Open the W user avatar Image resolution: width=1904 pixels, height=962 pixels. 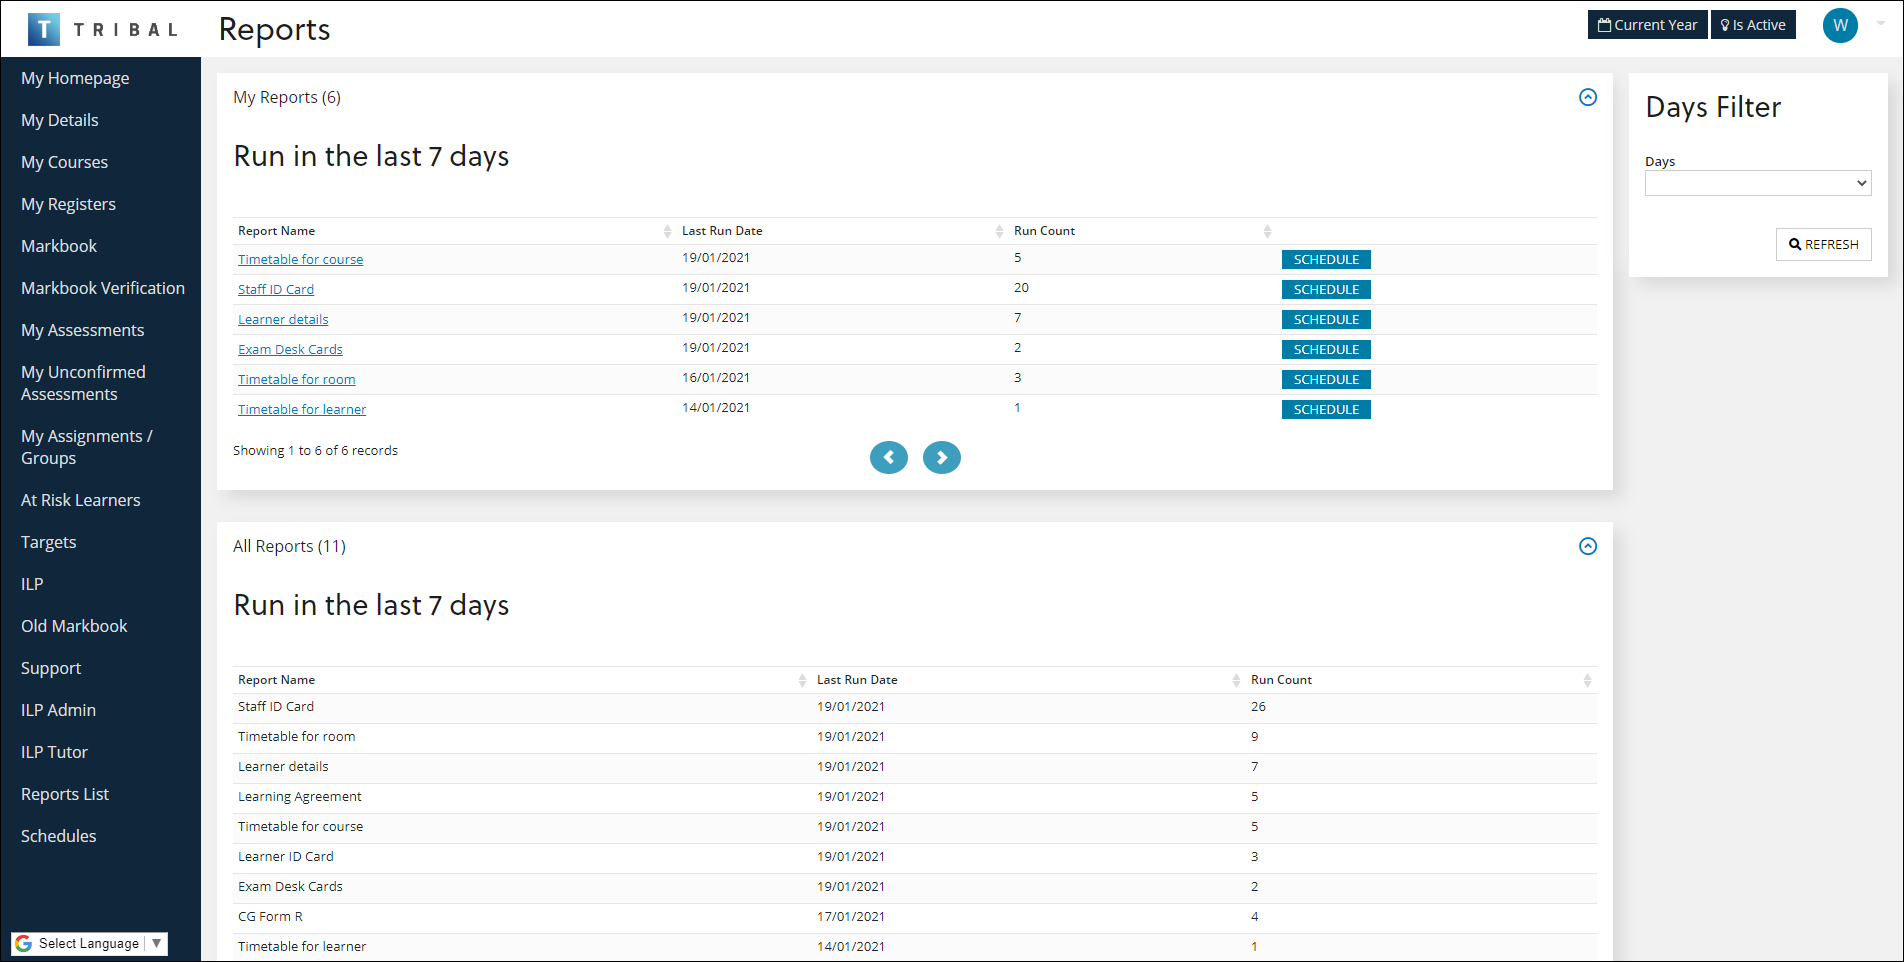pos(1840,25)
